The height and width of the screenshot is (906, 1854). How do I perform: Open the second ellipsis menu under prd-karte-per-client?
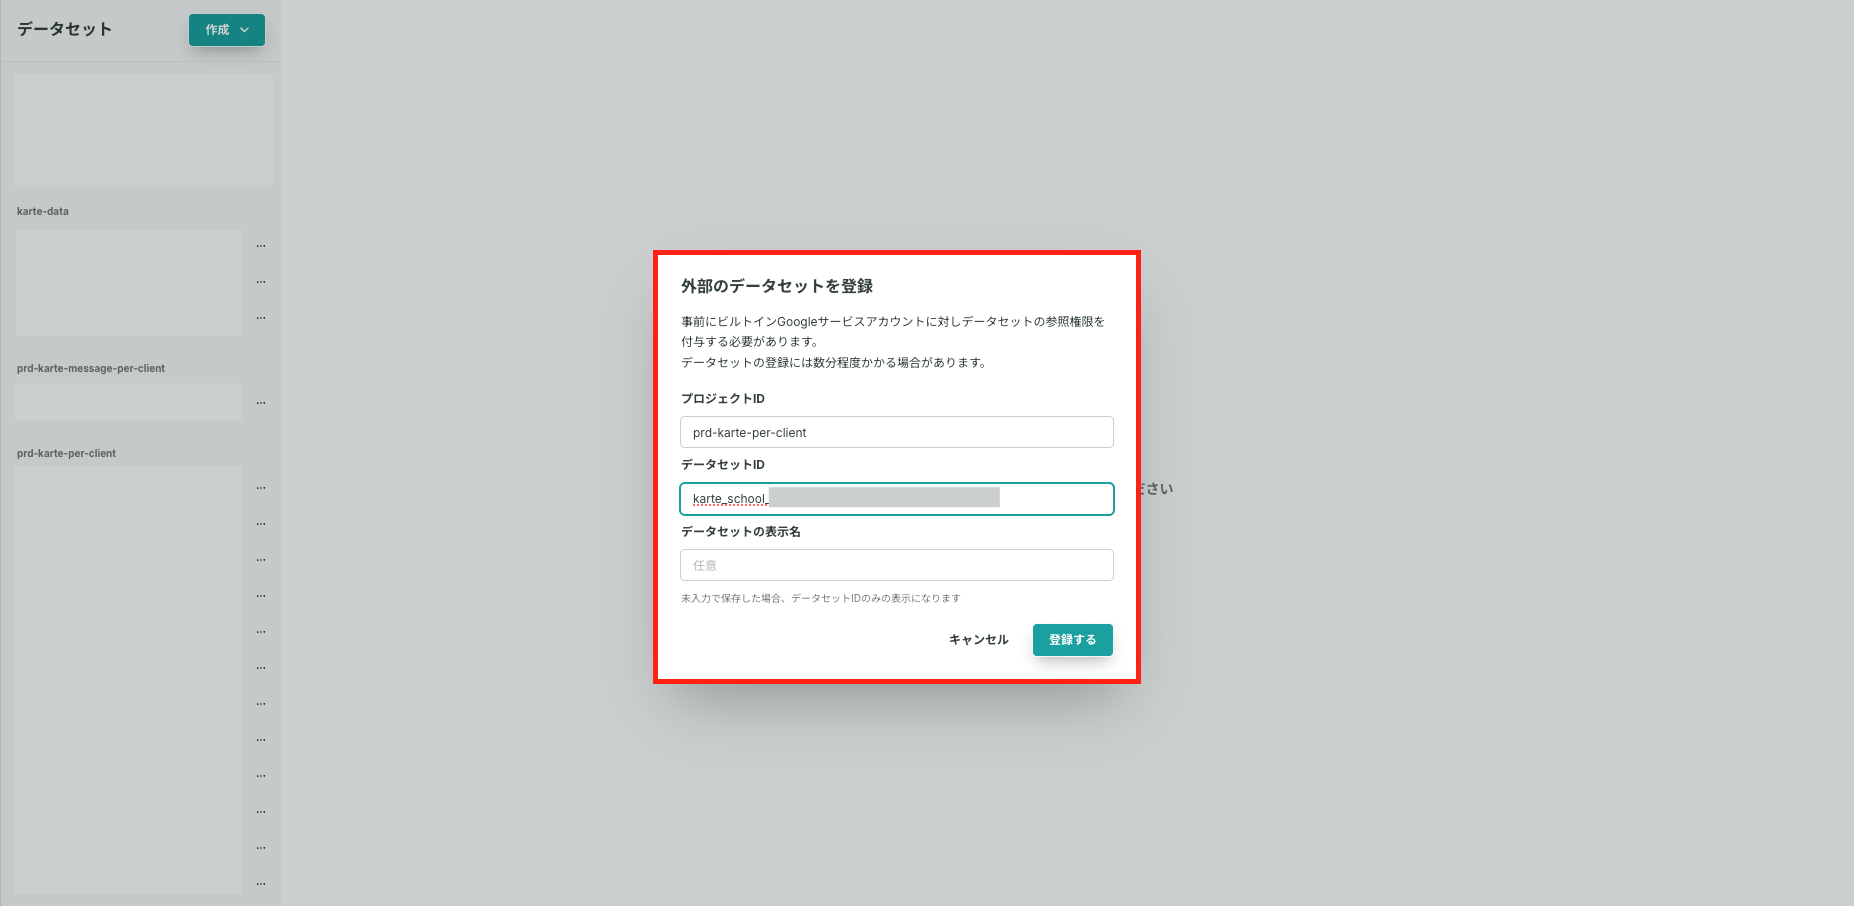pyautogui.click(x=260, y=522)
